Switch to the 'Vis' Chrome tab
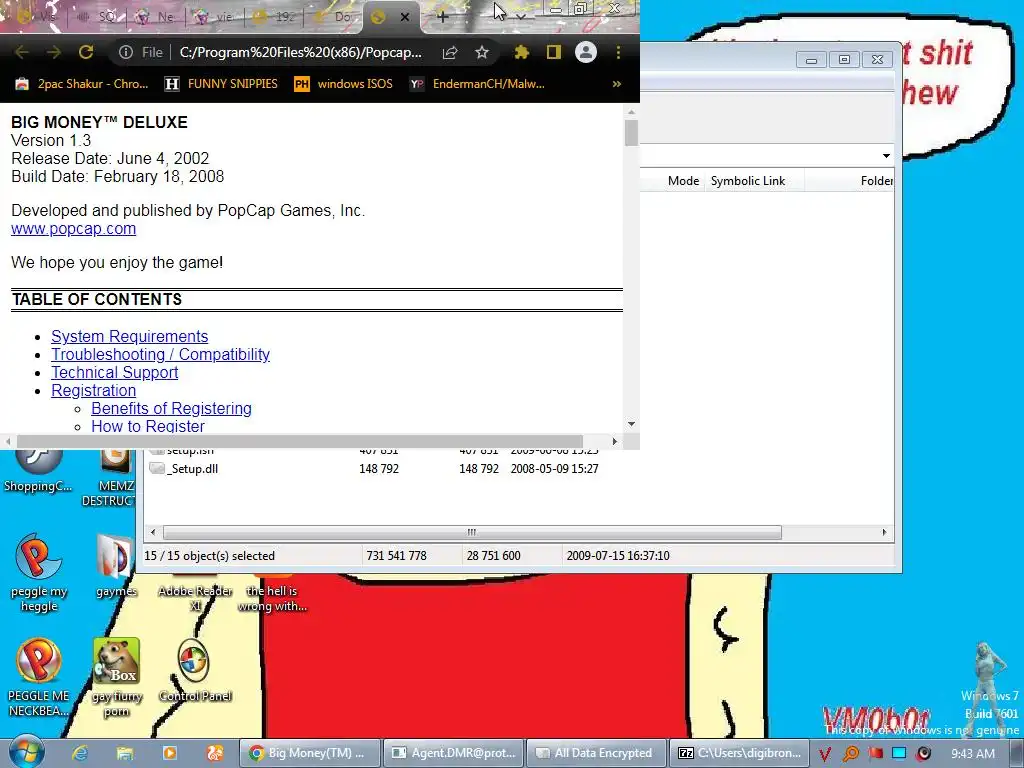1024x768 pixels. coord(38,16)
